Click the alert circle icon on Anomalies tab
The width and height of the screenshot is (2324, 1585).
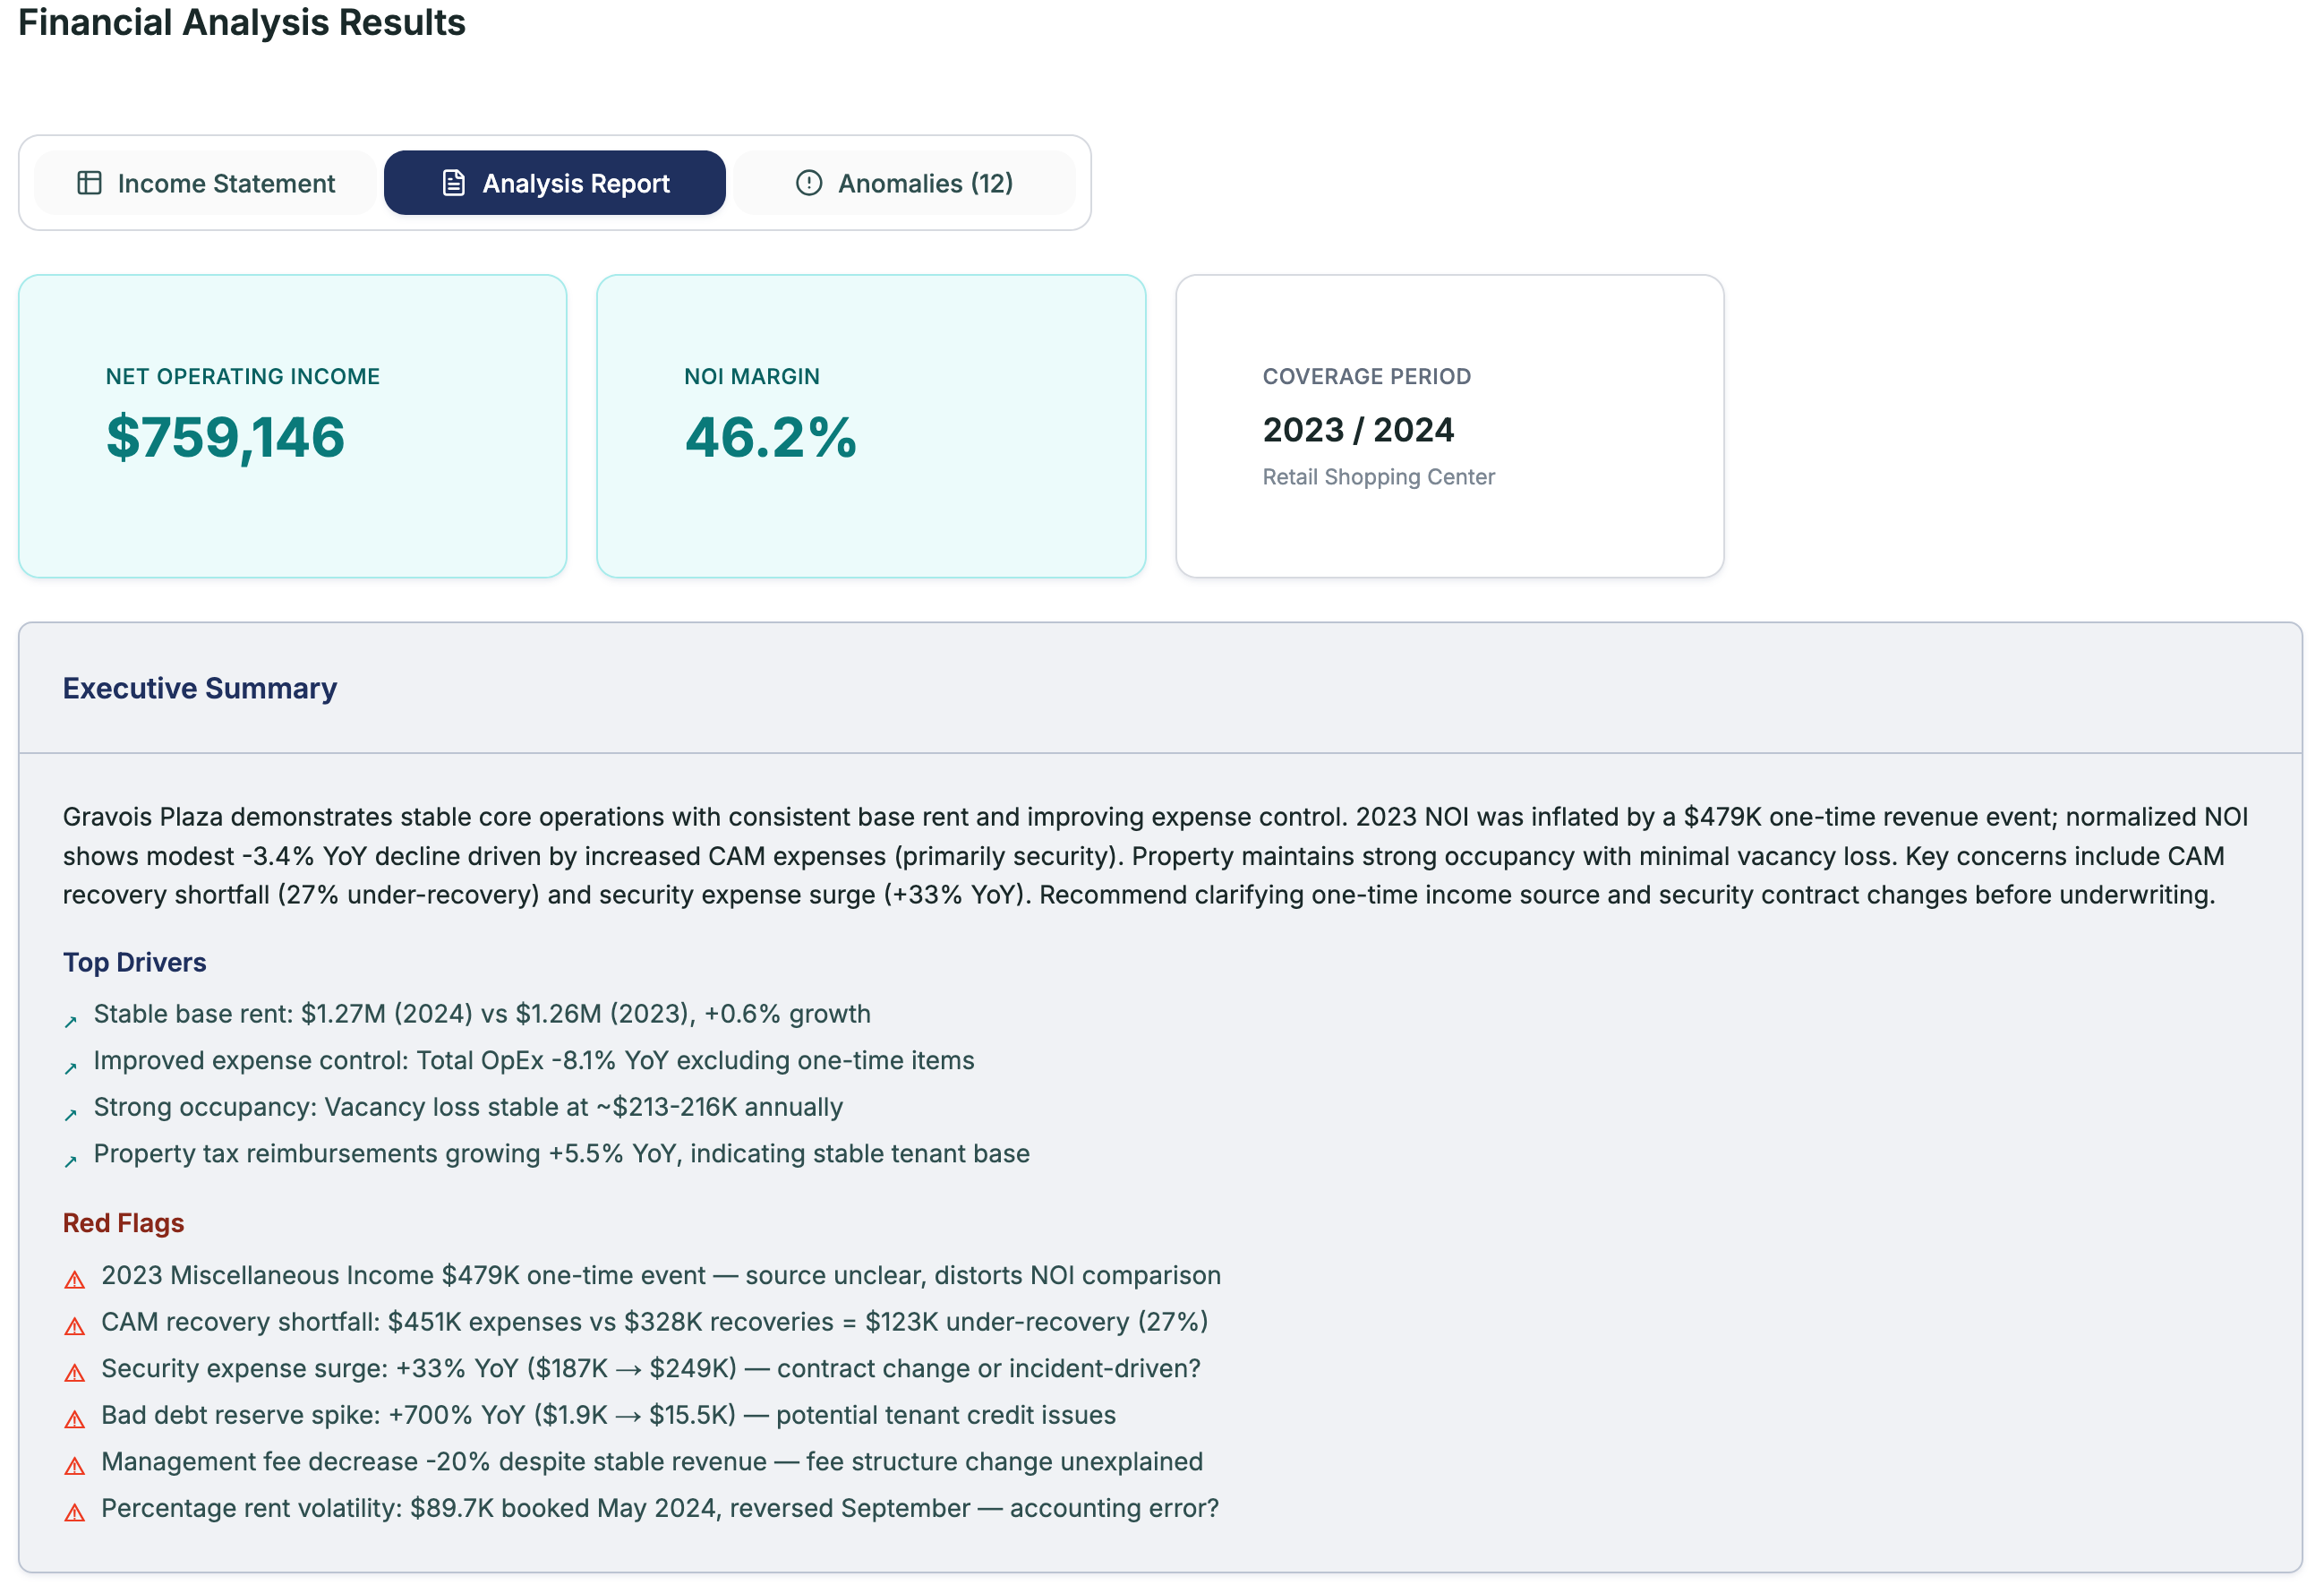809,182
